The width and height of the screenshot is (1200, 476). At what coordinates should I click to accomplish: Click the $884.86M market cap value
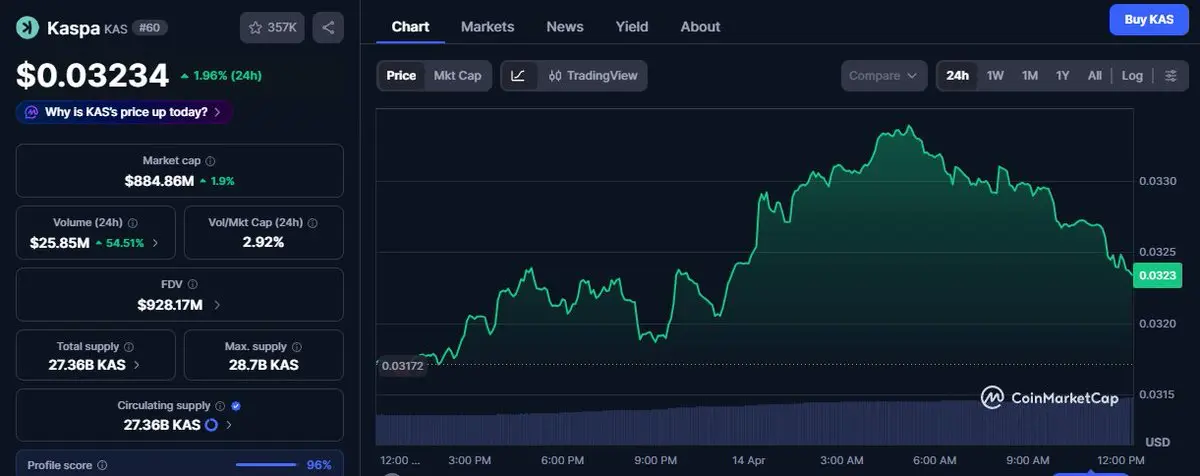pyautogui.click(x=160, y=181)
